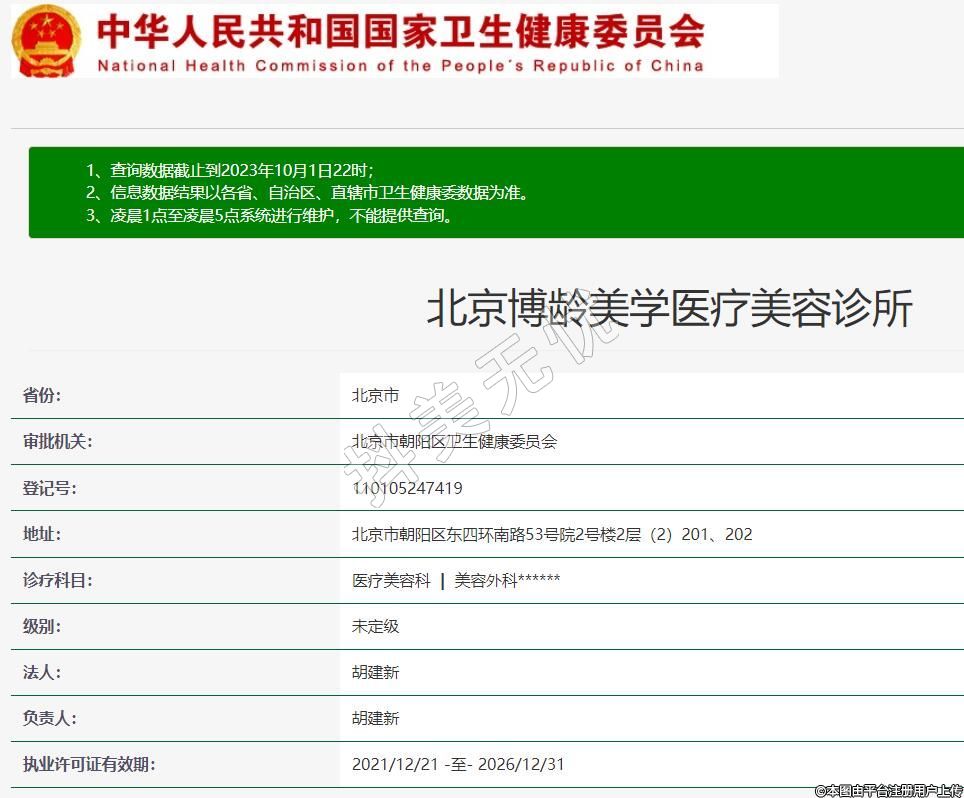
Task: Click the registration number 110105247419
Action: (x=407, y=488)
